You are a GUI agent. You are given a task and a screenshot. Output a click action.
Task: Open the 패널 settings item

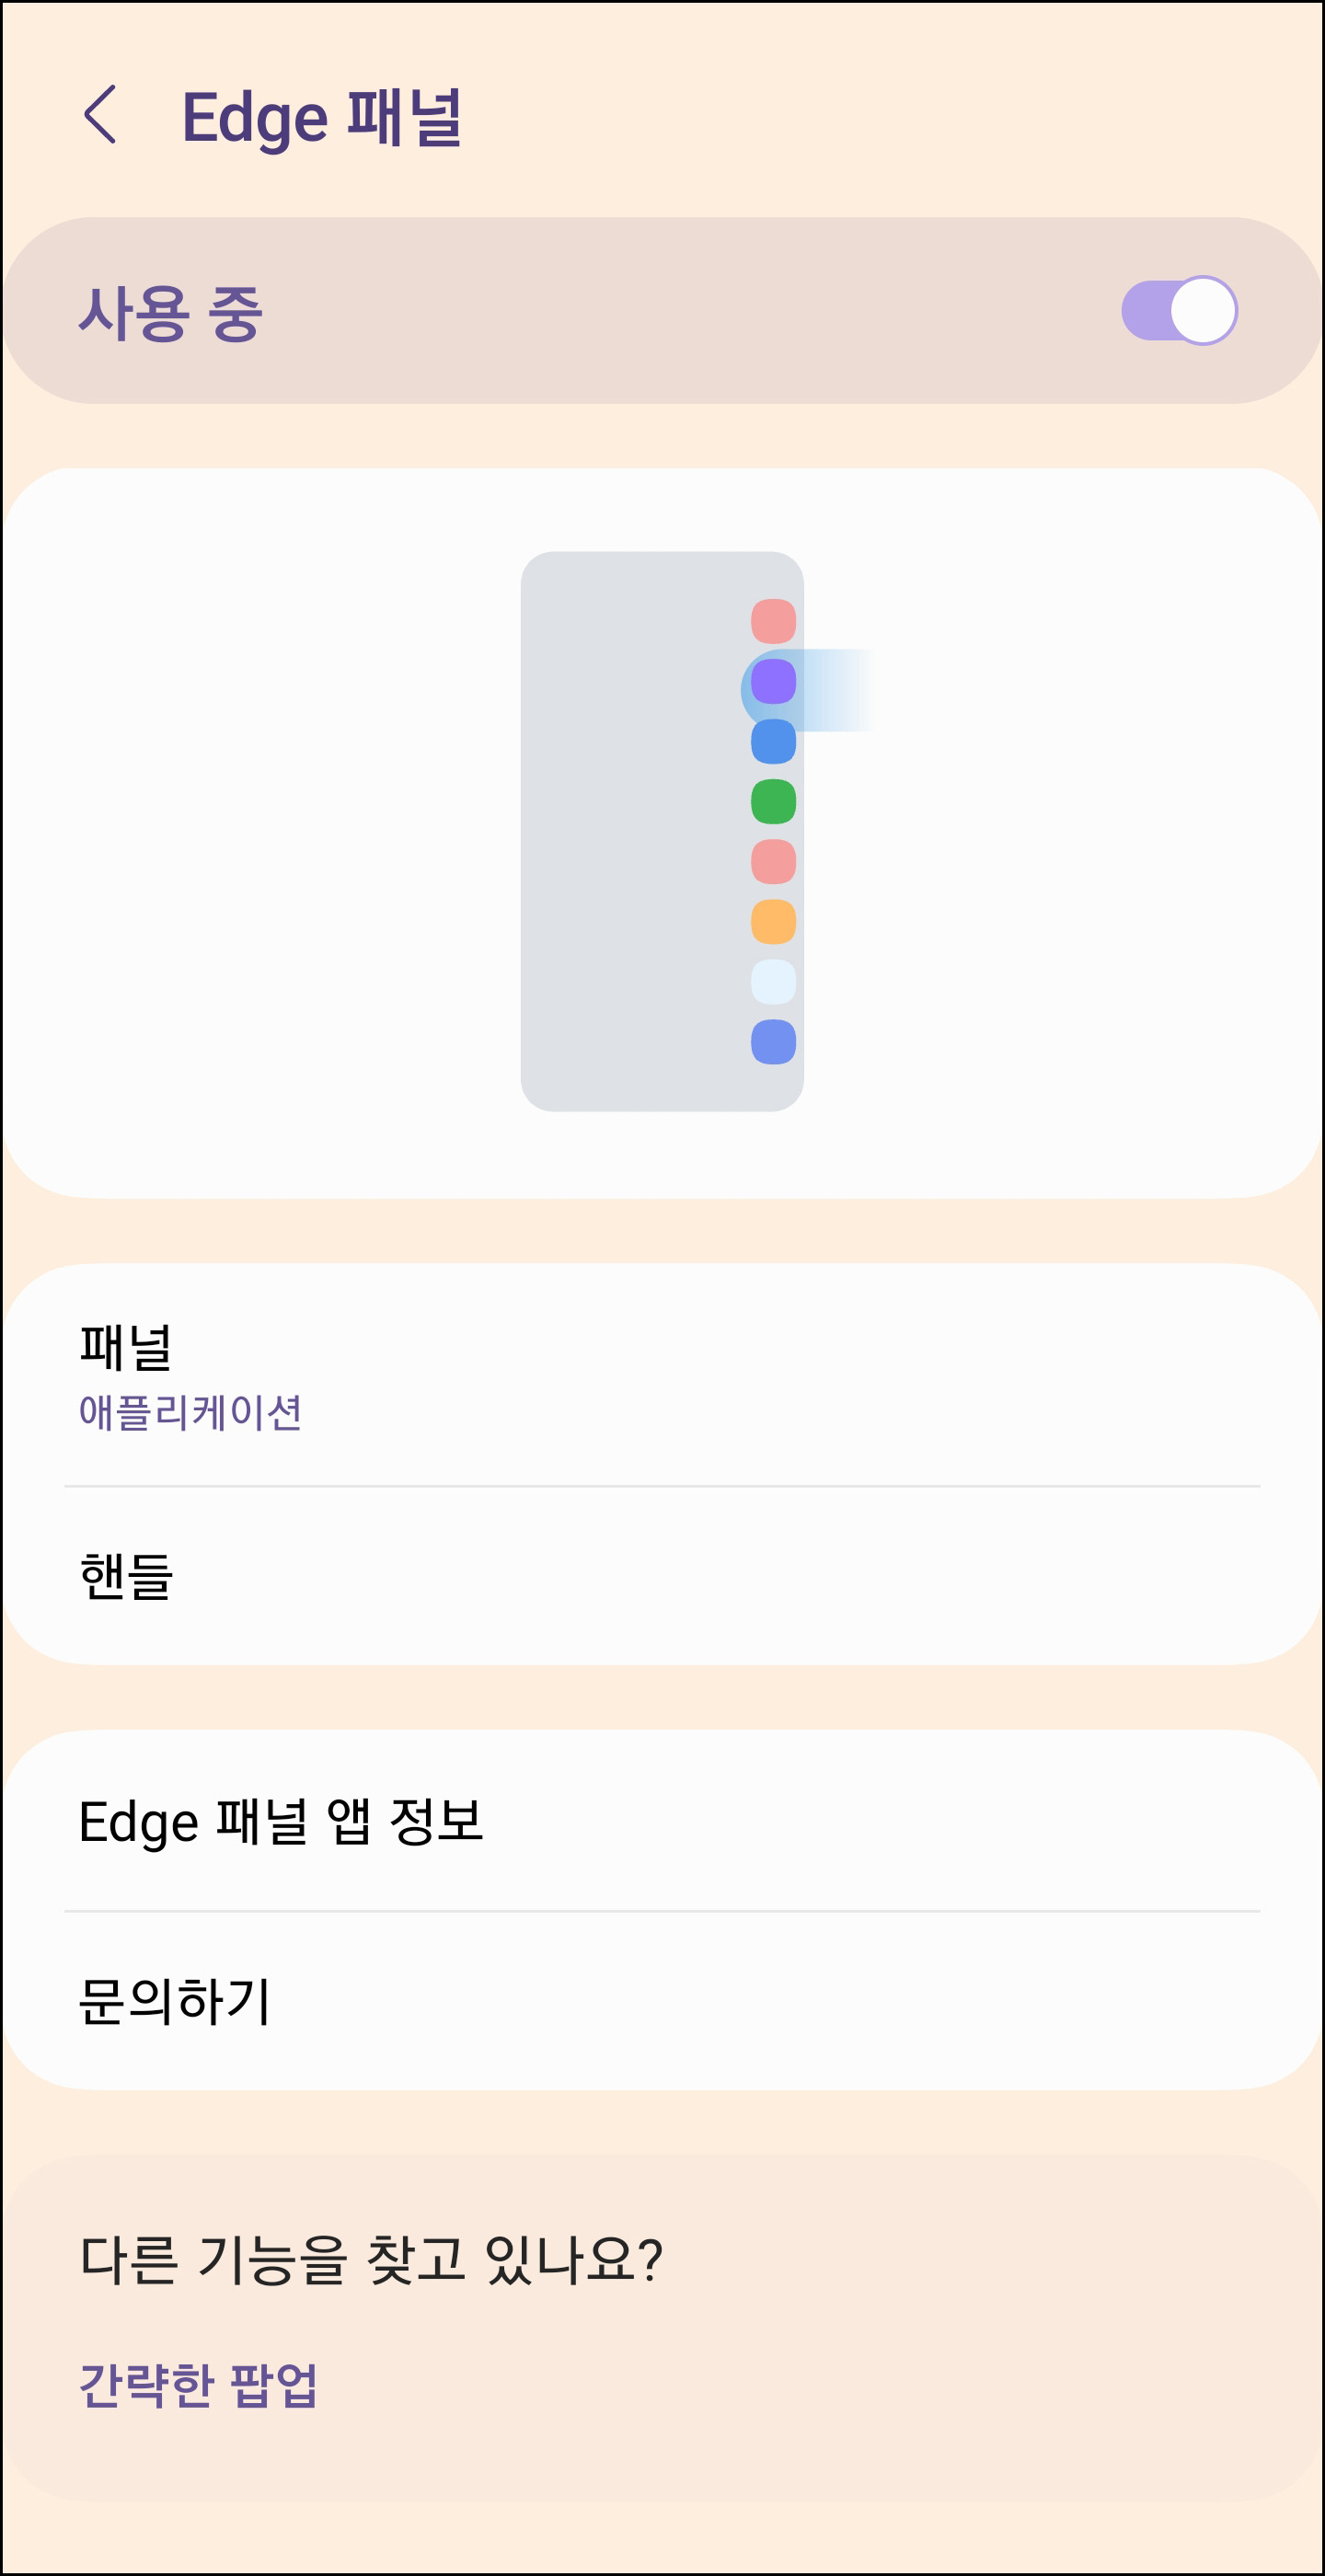click(x=662, y=1375)
